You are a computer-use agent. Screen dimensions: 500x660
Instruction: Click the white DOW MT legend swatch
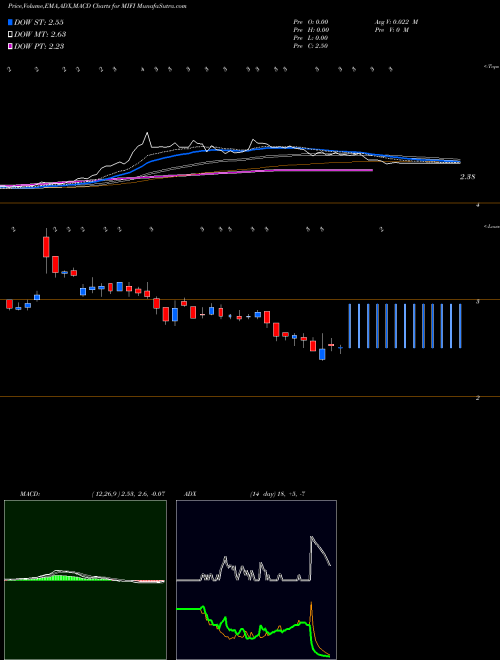pos(10,35)
